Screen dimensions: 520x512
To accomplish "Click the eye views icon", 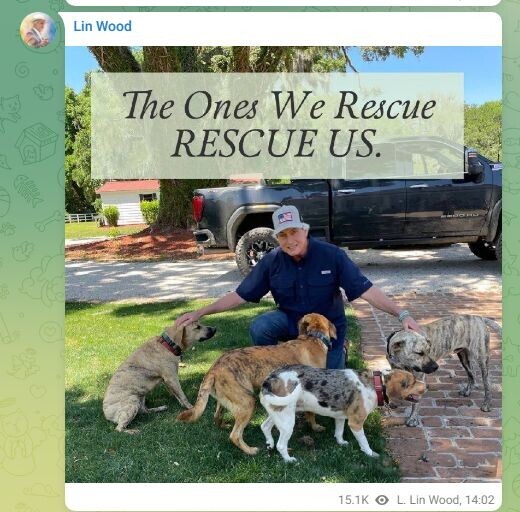I will coord(382,500).
